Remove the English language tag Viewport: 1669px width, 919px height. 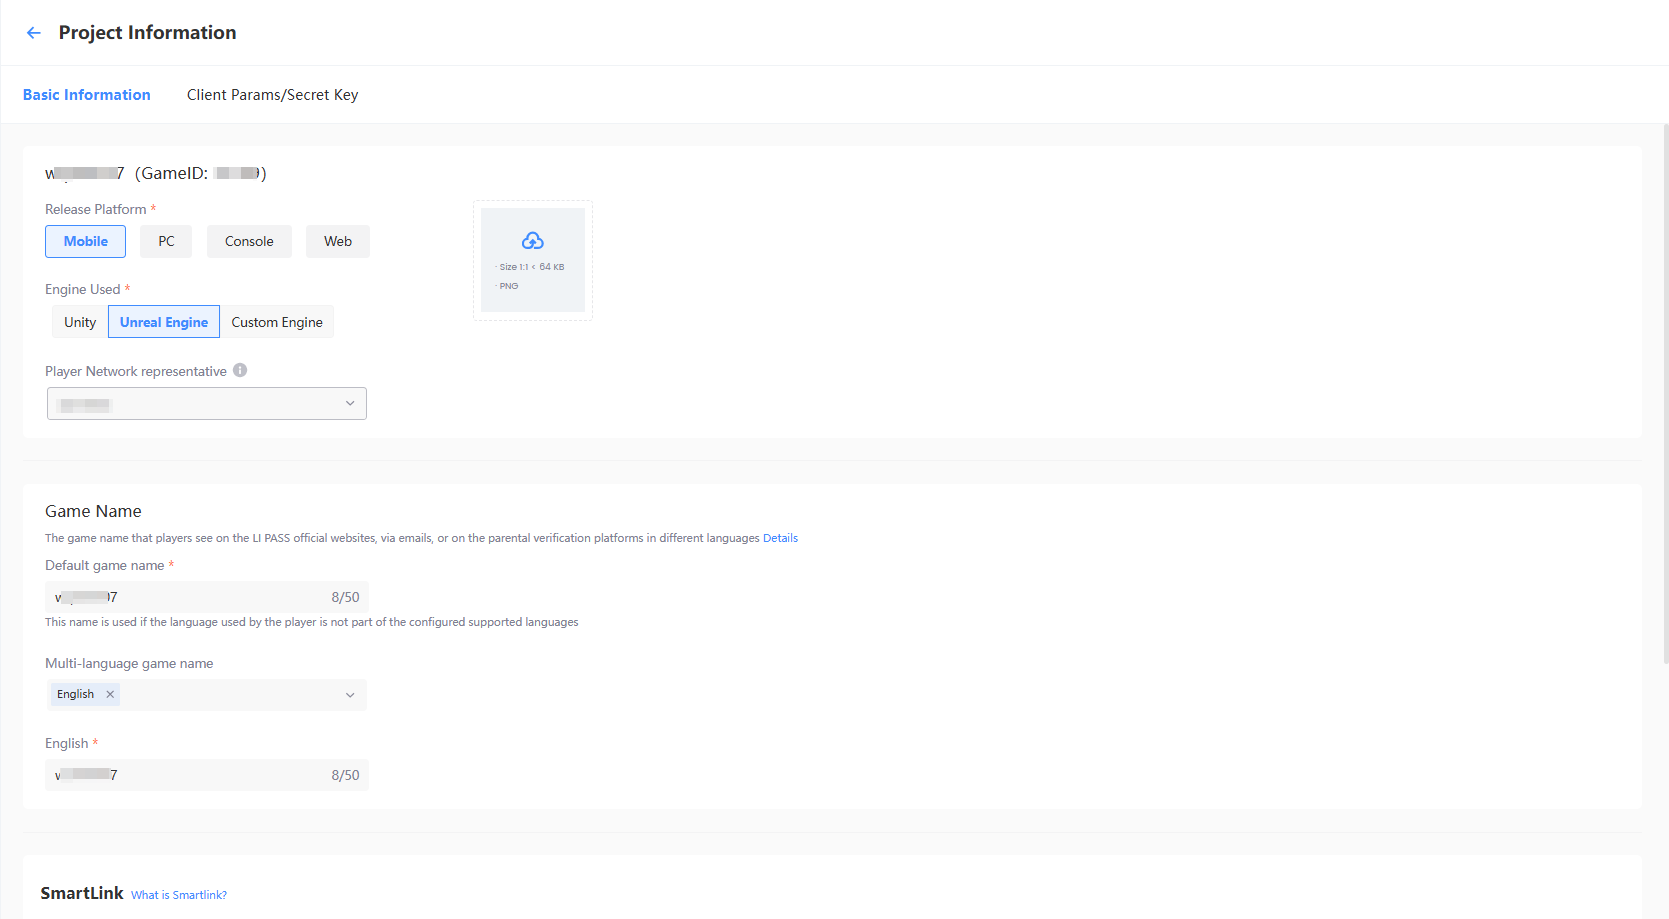coord(110,694)
